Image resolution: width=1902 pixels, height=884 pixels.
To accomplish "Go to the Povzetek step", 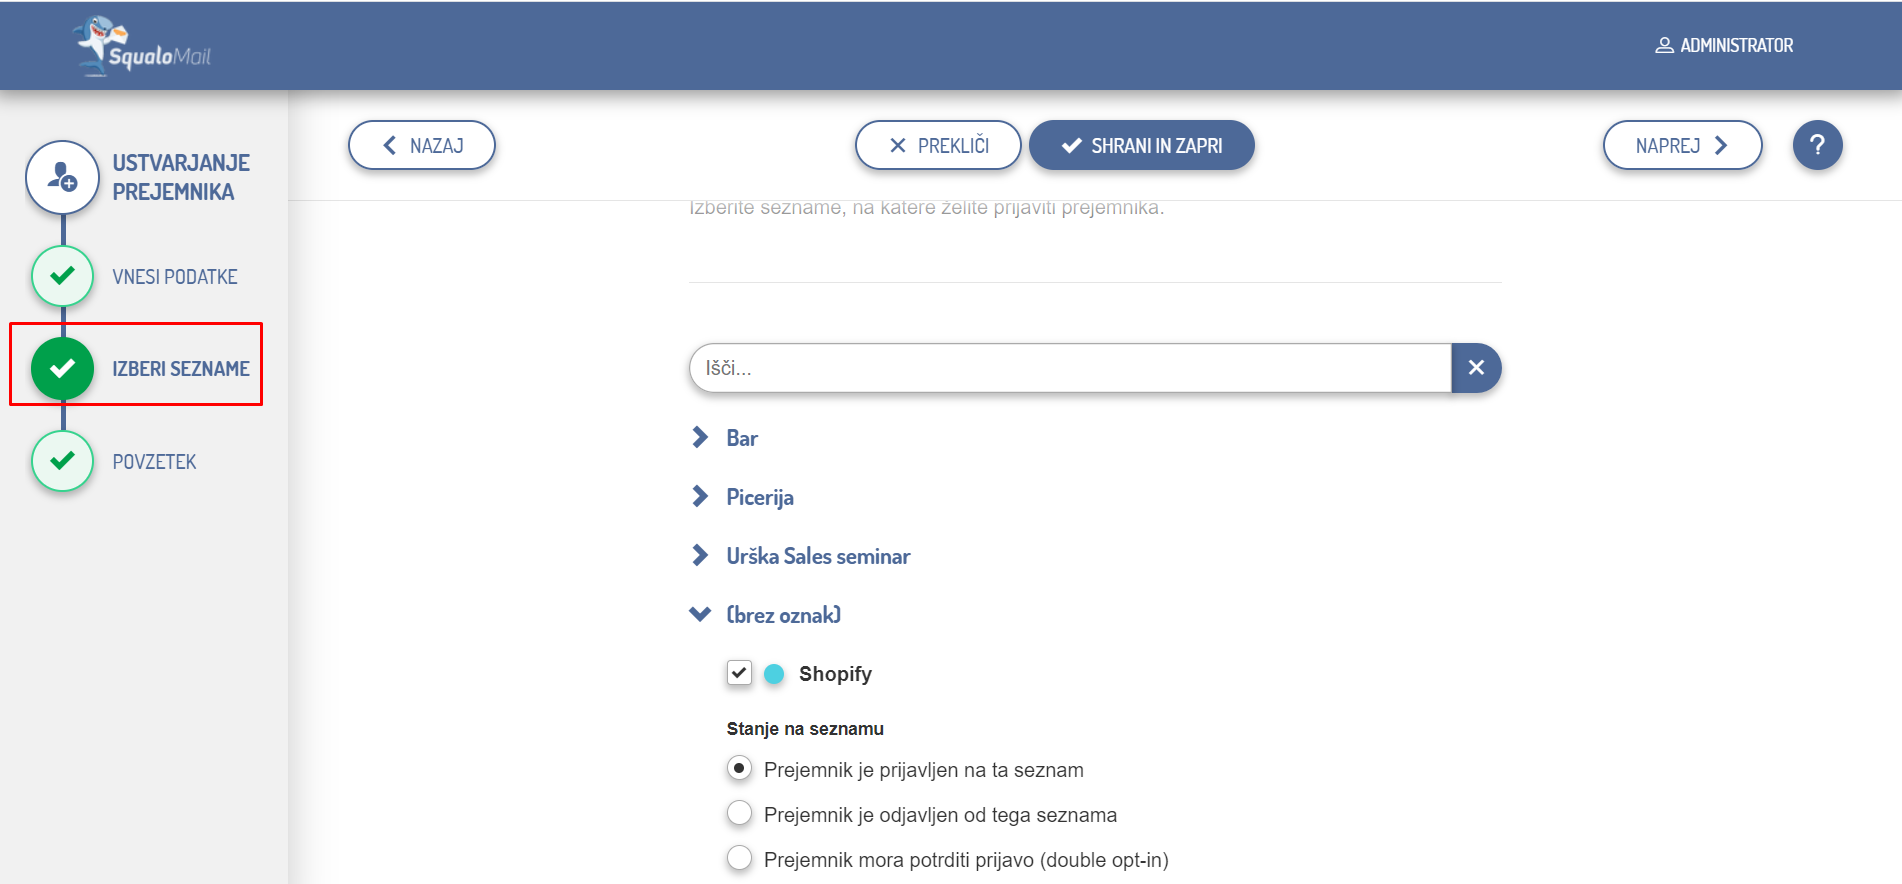I will click(154, 462).
